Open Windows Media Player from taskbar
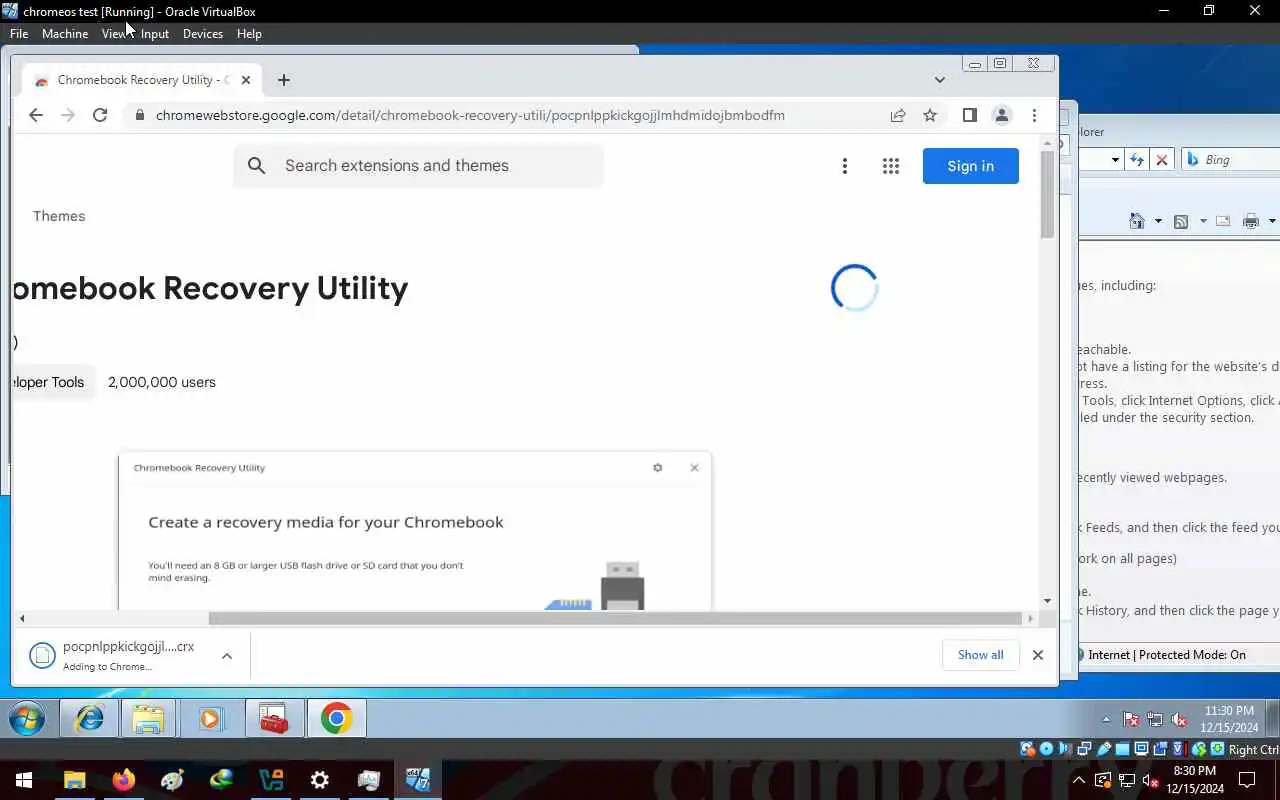Image resolution: width=1280 pixels, height=800 pixels. (211, 719)
